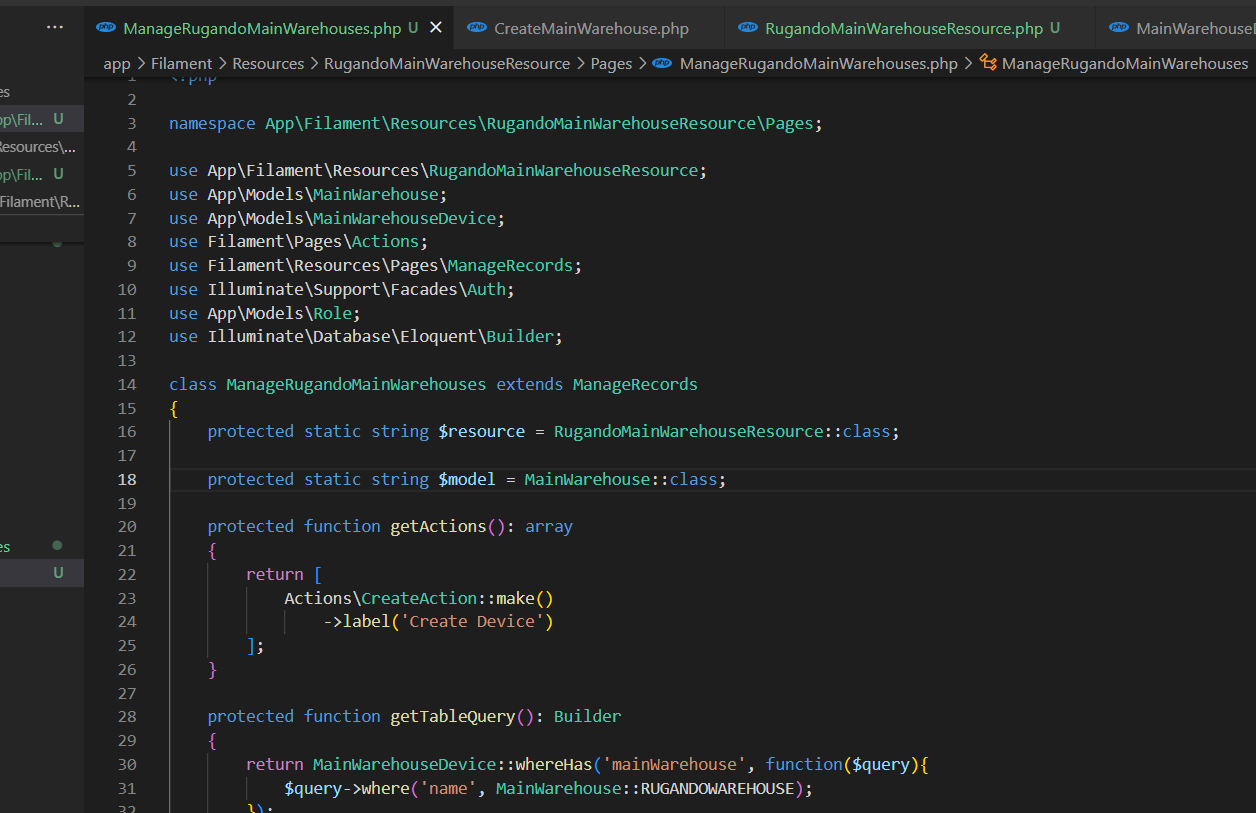1256x813 pixels.
Task: Click the class symbol icon in breadcrumbs
Action: (988, 63)
